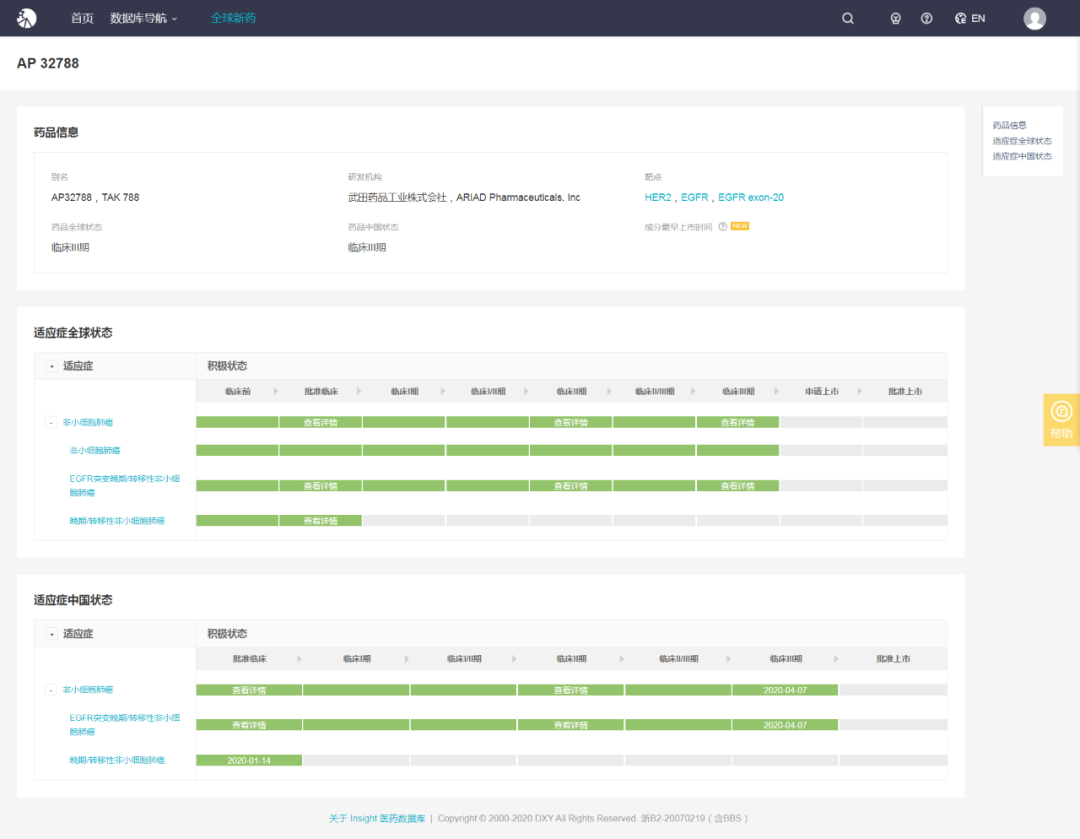Open the EGFR exon-20 target link
Image resolution: width=1080 pixels, height=839 pixels.
pos(751,197)
